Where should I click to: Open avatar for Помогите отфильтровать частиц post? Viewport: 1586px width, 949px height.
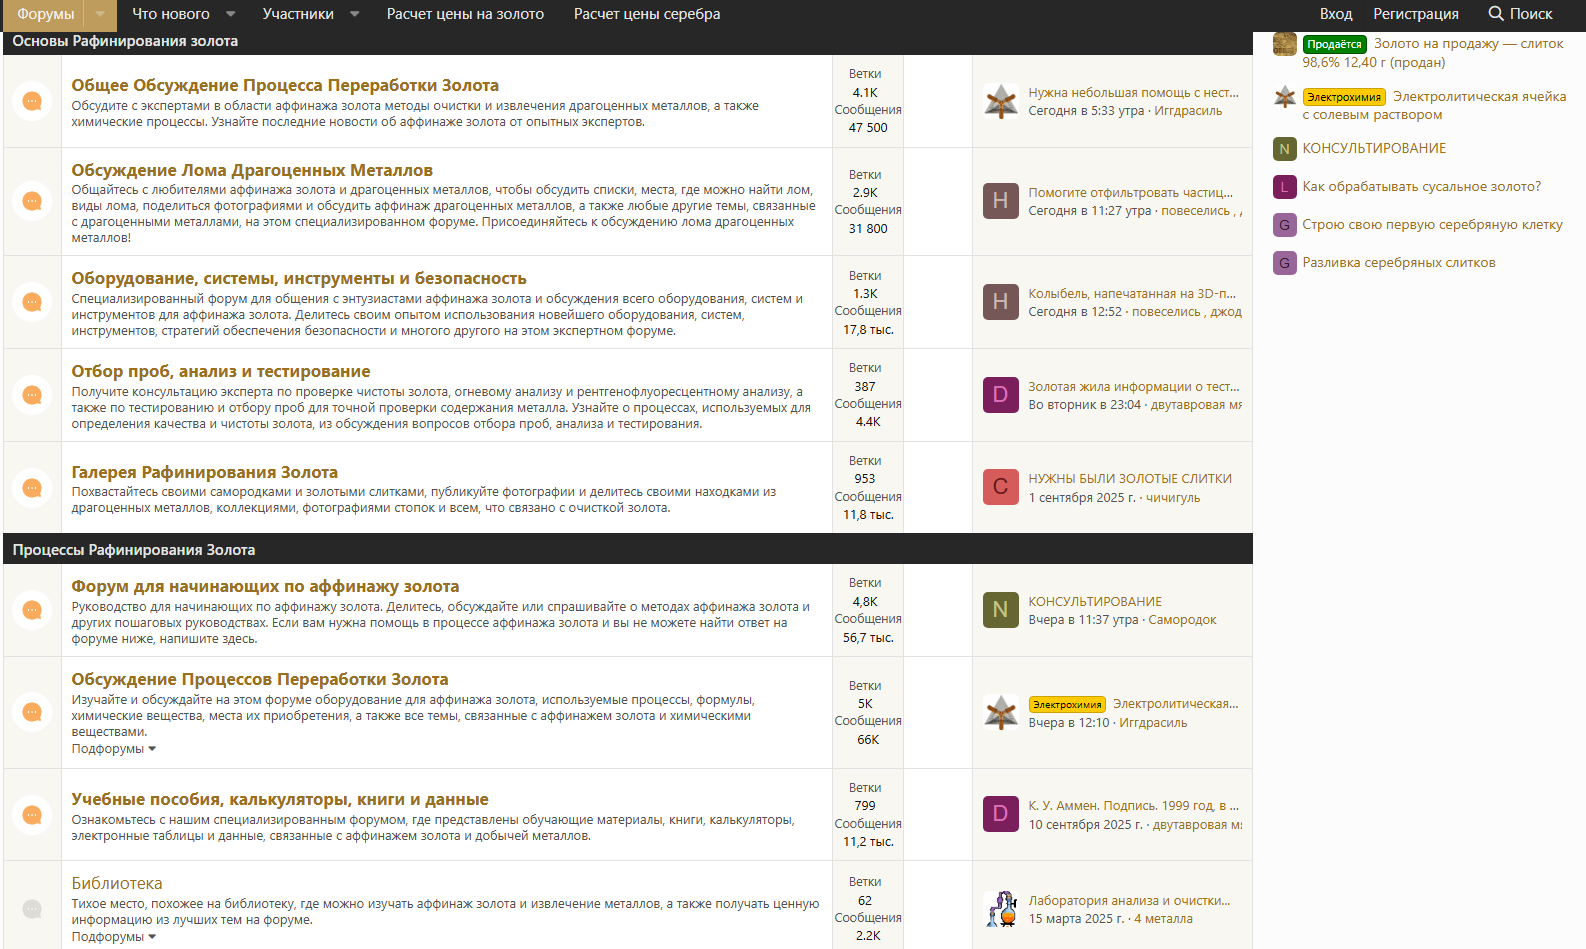tap(1000, 201)
